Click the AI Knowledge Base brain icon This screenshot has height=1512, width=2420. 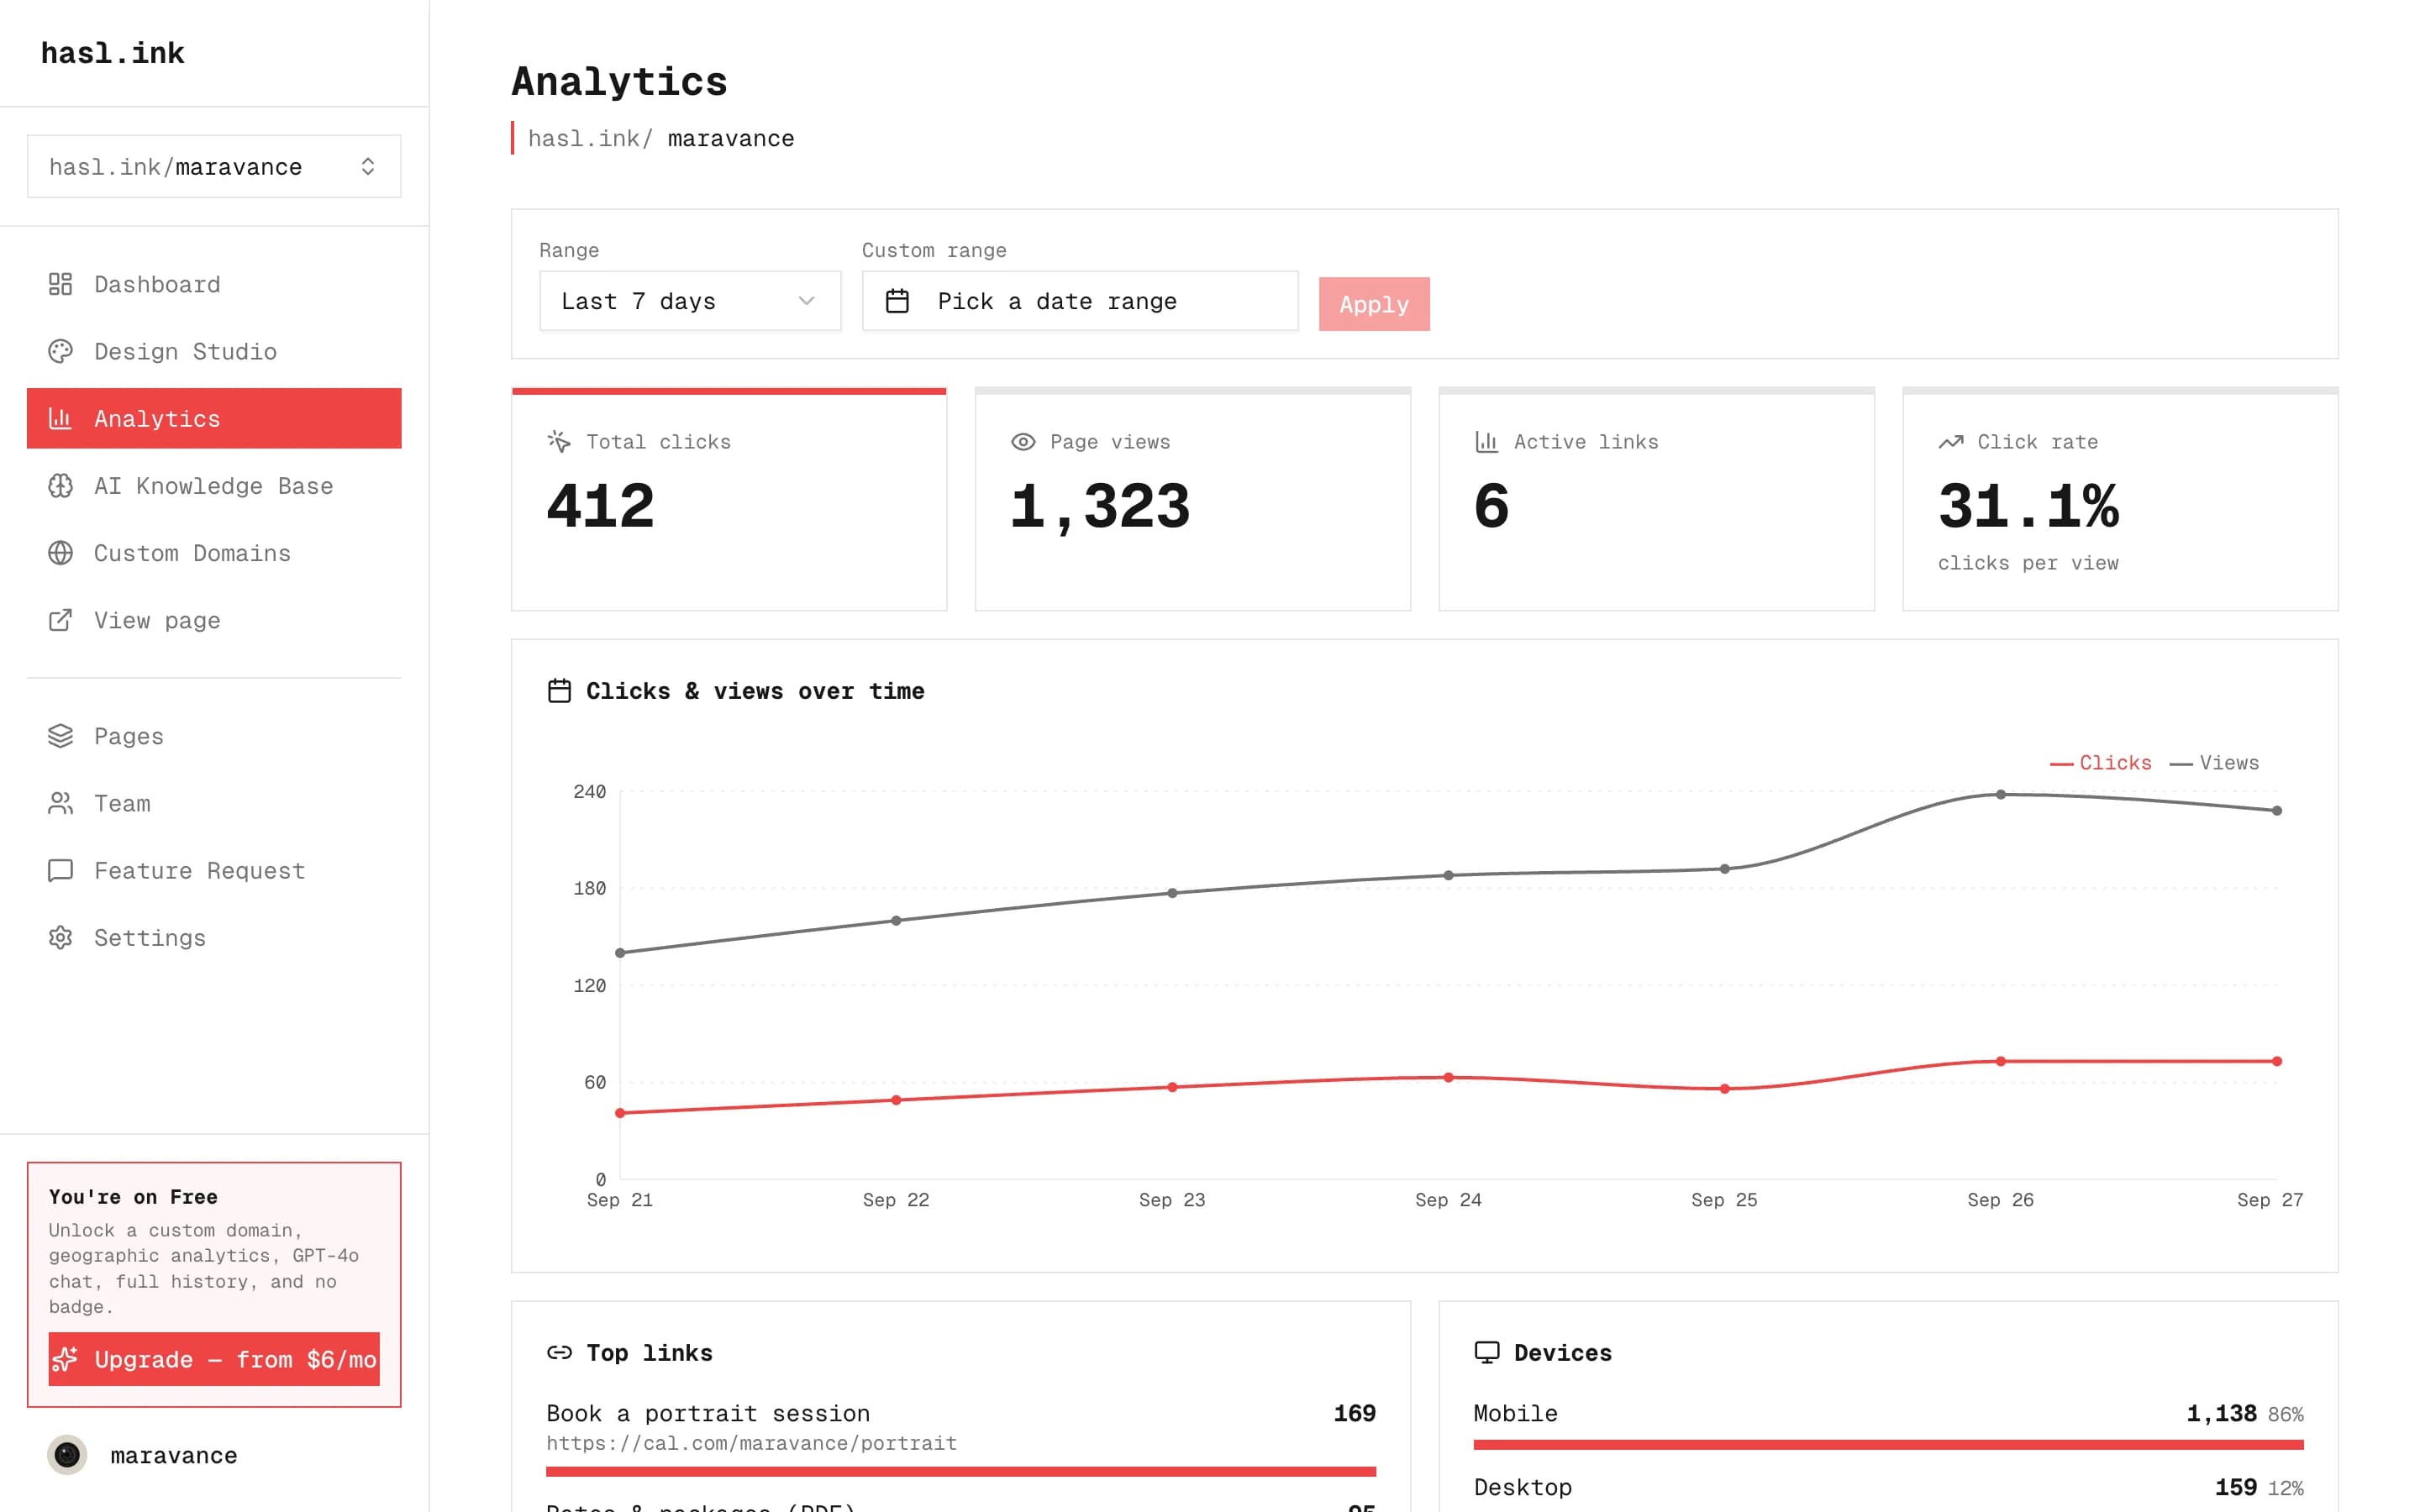(x=60, y=486)
